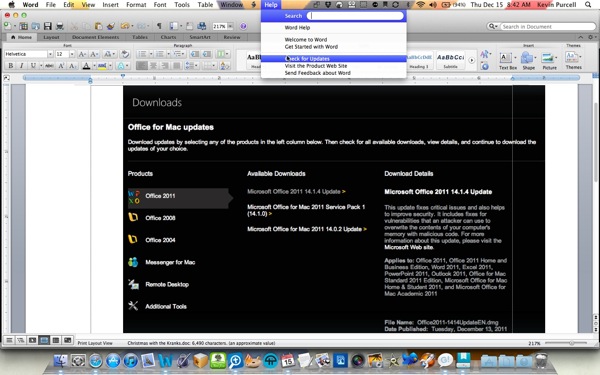
Task: Click the Sort icon in Paragraph group
Action: (x=225, y=66)
